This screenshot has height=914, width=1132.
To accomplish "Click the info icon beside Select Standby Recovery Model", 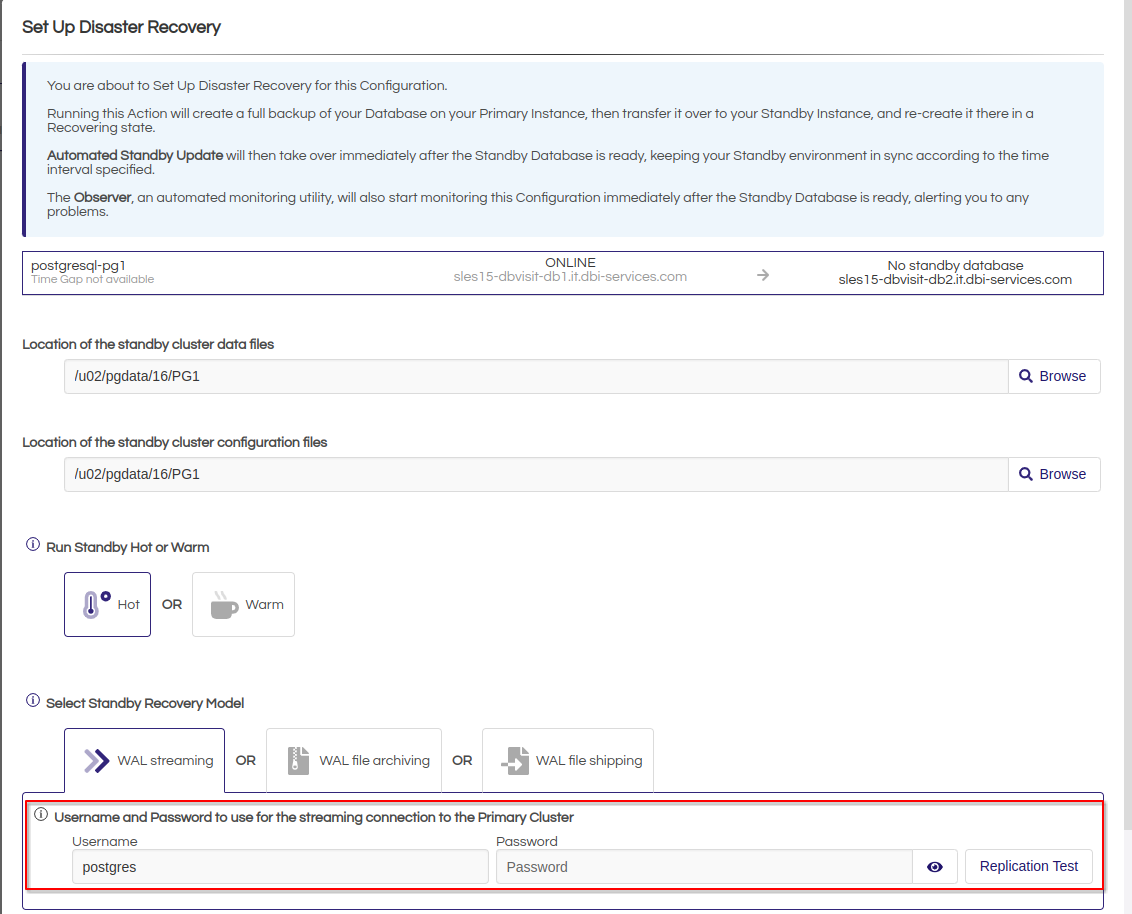I will pos(33,702).
